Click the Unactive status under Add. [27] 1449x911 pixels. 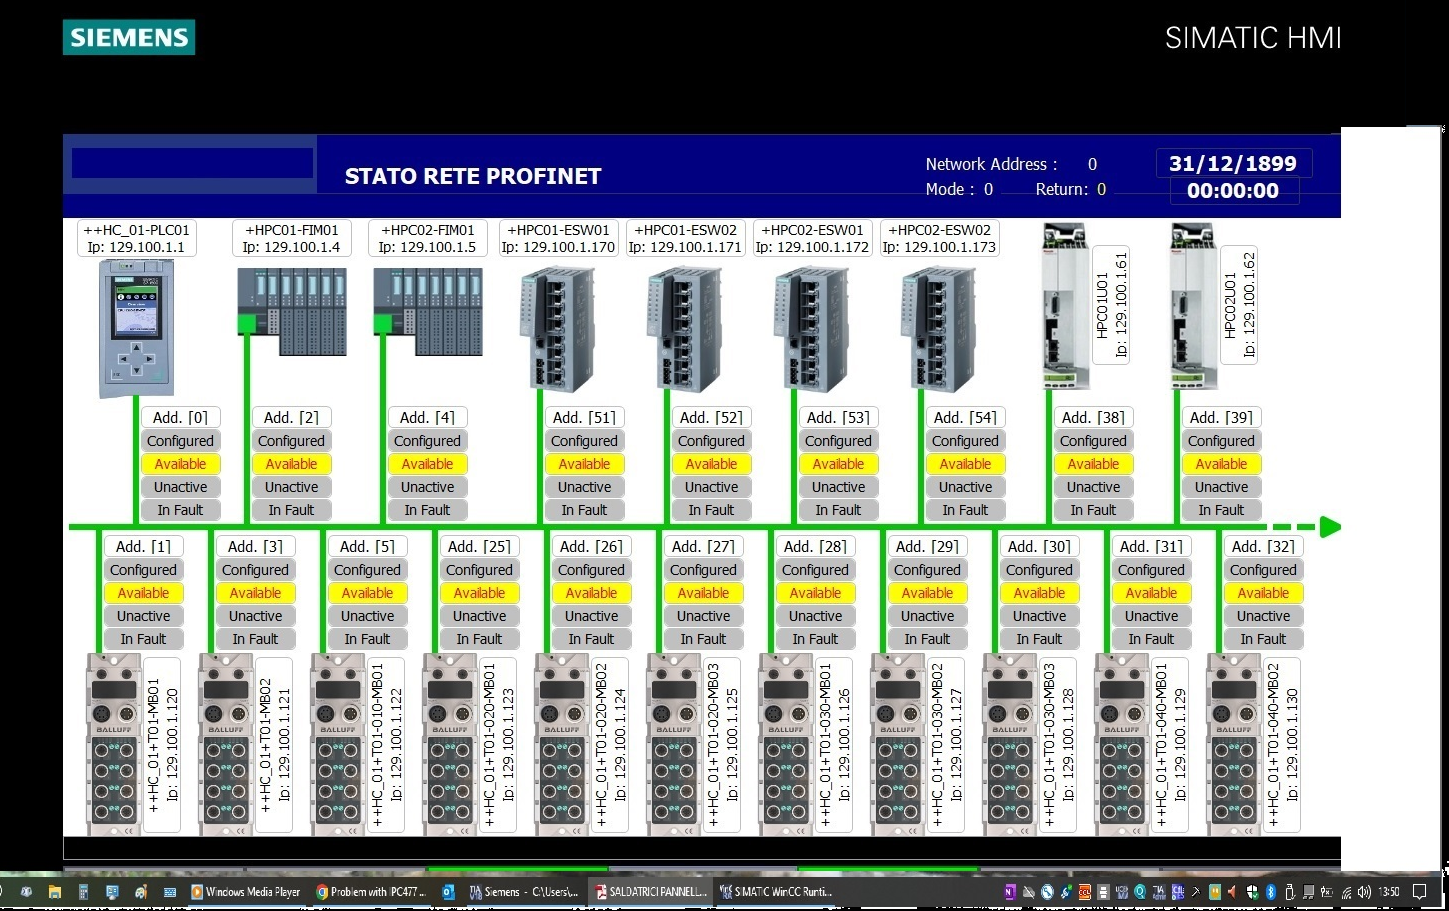point(703,616)
